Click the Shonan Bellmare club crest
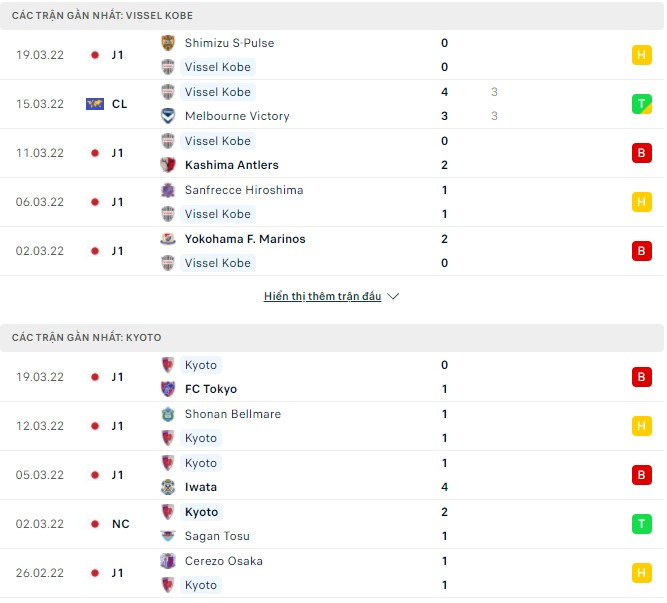Viewport: 667px width, 603px height. click(x=168, y=414)
